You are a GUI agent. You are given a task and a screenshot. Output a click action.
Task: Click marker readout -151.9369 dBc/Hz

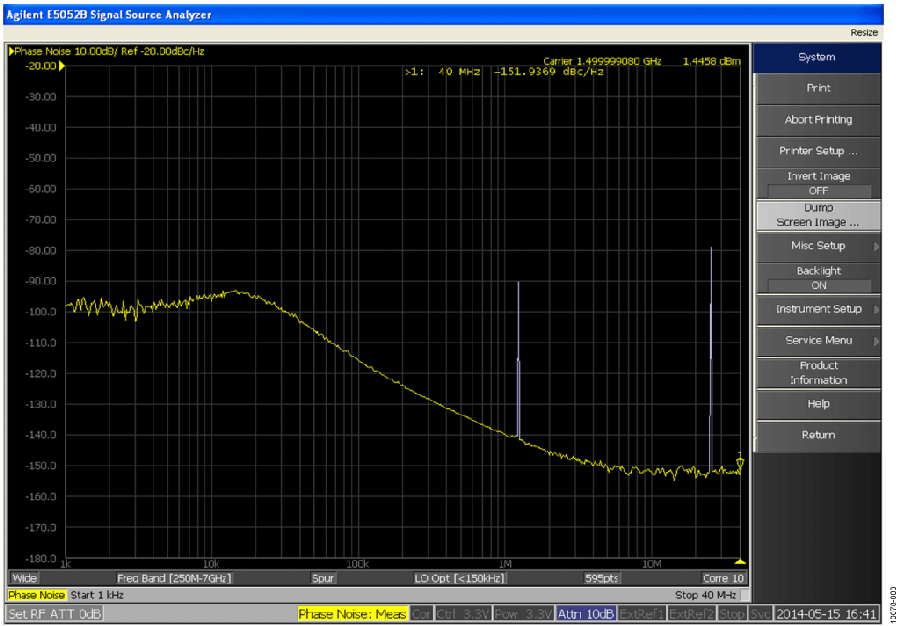tap(548, 72)
